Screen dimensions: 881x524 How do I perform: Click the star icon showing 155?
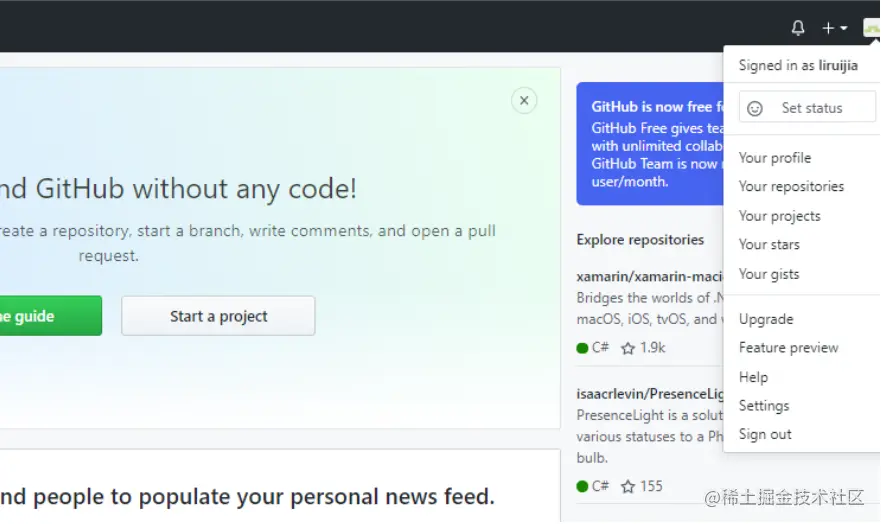click(x=628, y=486)
